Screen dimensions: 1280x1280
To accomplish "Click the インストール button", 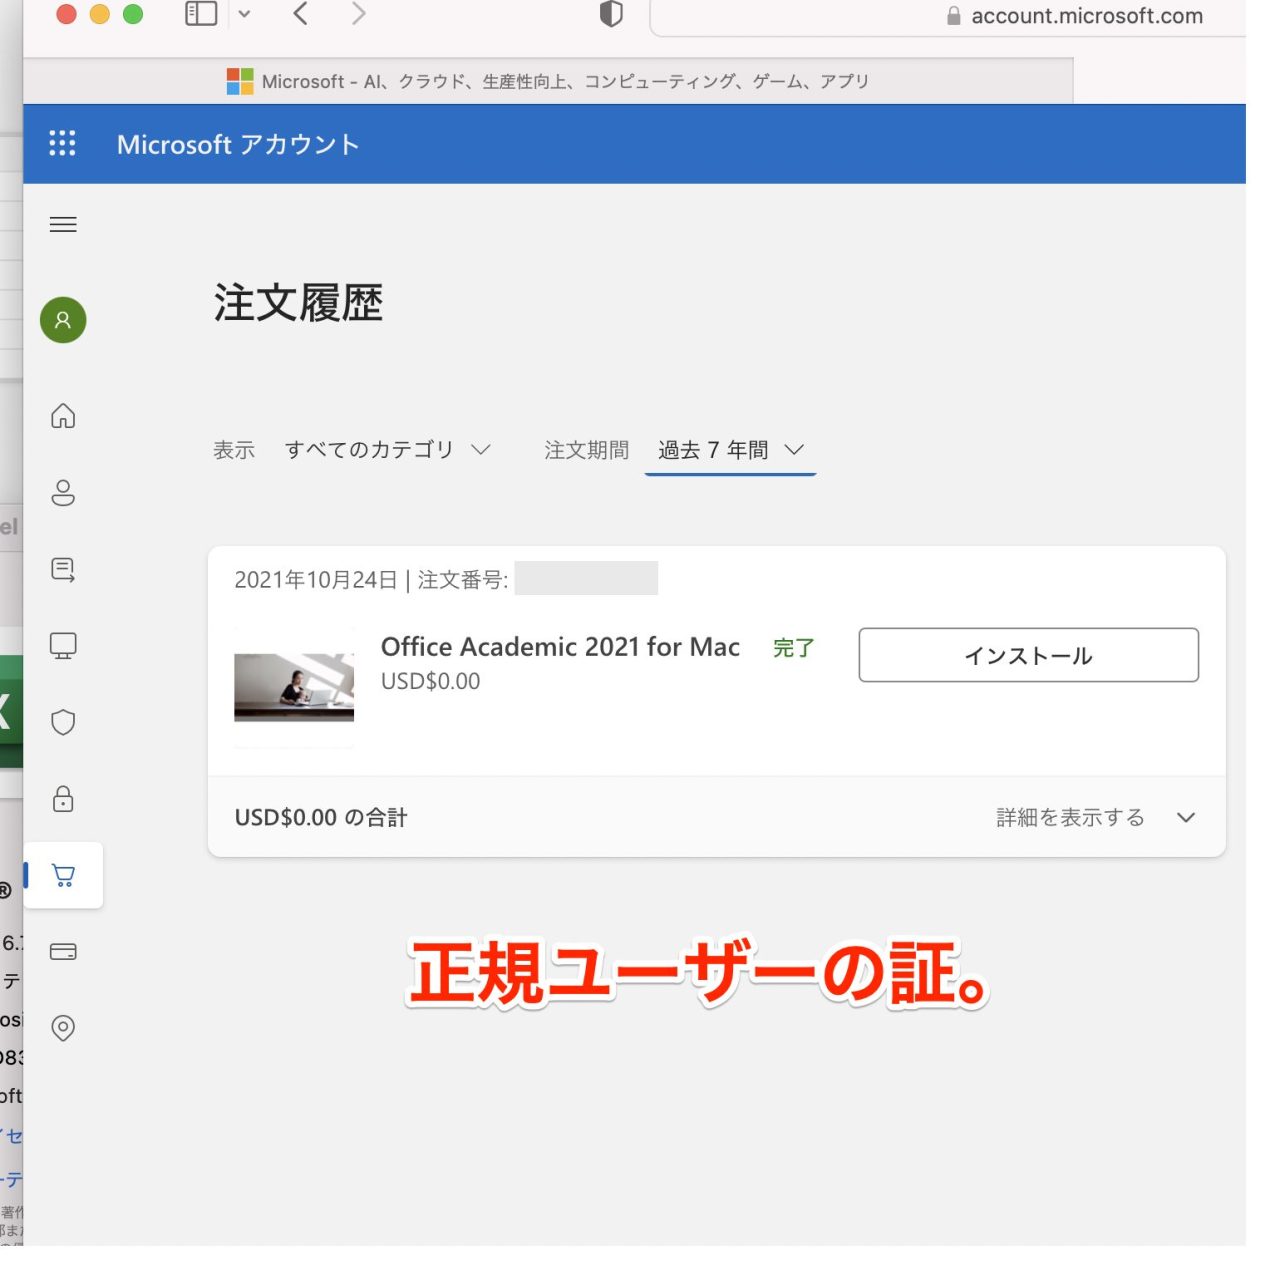I will 1029,655.
